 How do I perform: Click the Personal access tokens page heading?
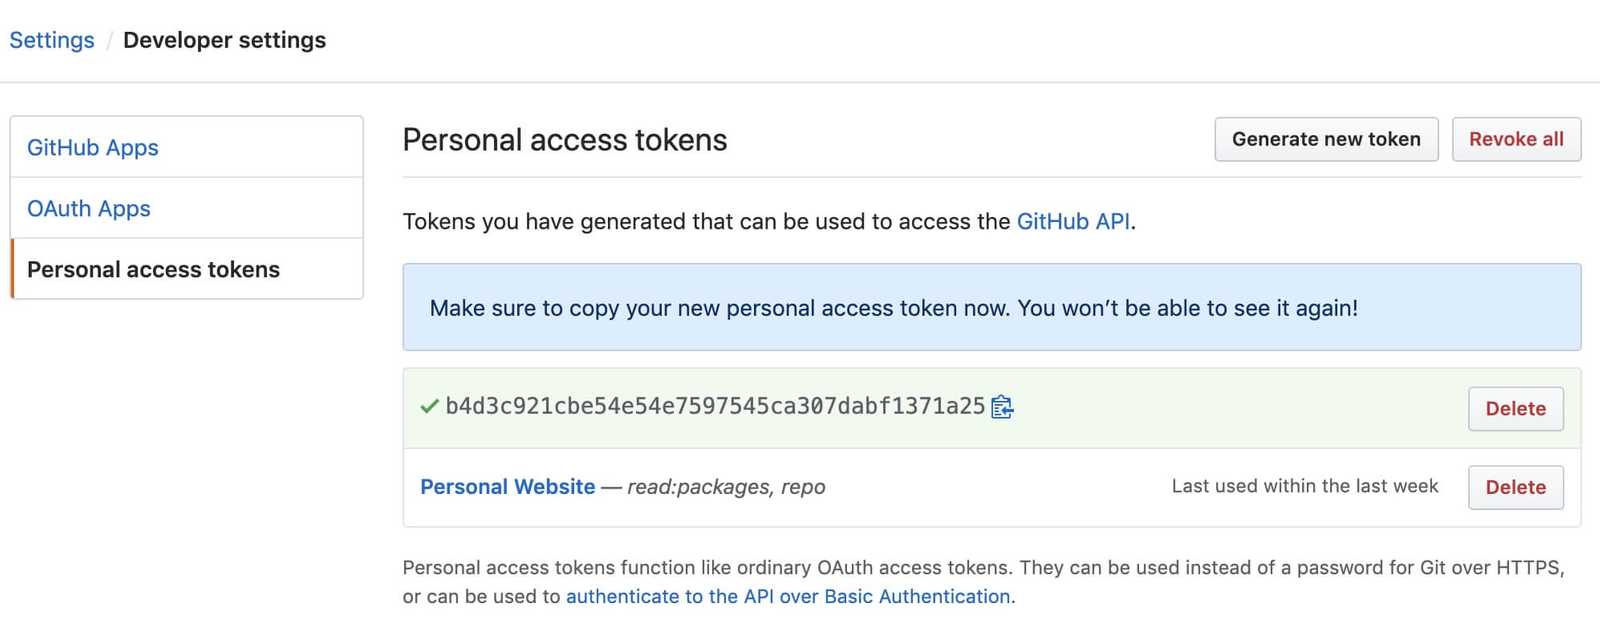pos(564,140)
